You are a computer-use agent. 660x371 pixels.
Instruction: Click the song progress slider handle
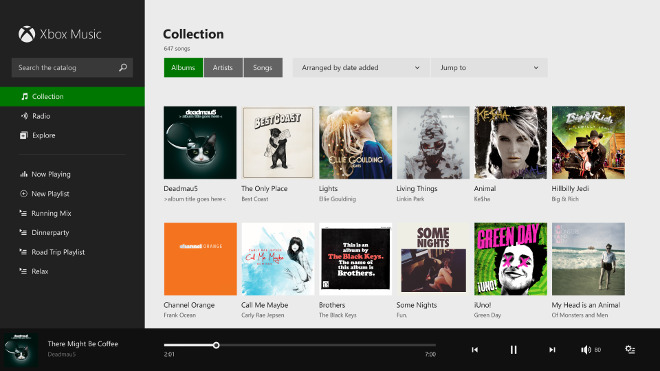(216, 345)
